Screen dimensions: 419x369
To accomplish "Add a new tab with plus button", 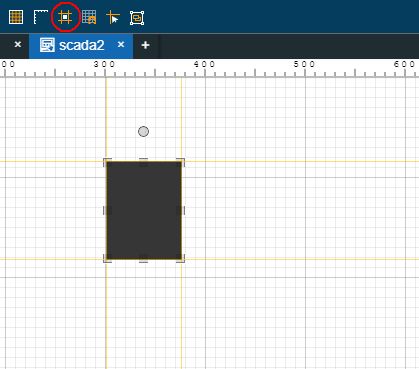I will tap(145, 45).
